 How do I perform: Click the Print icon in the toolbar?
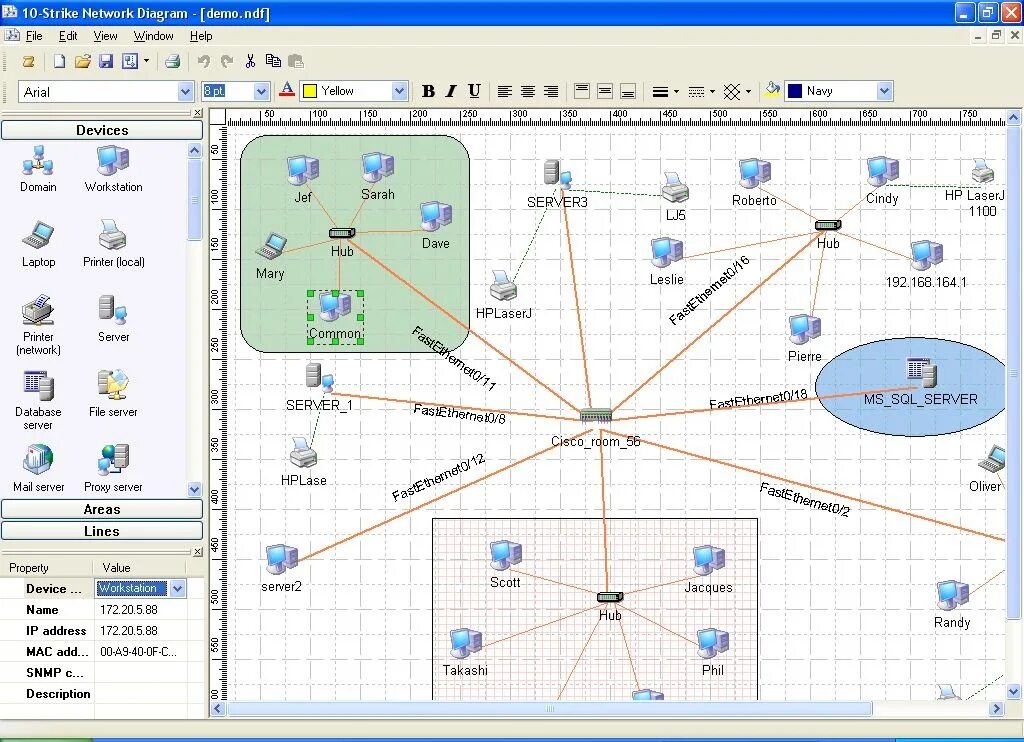pyautogui.click(x=172, y=62)
